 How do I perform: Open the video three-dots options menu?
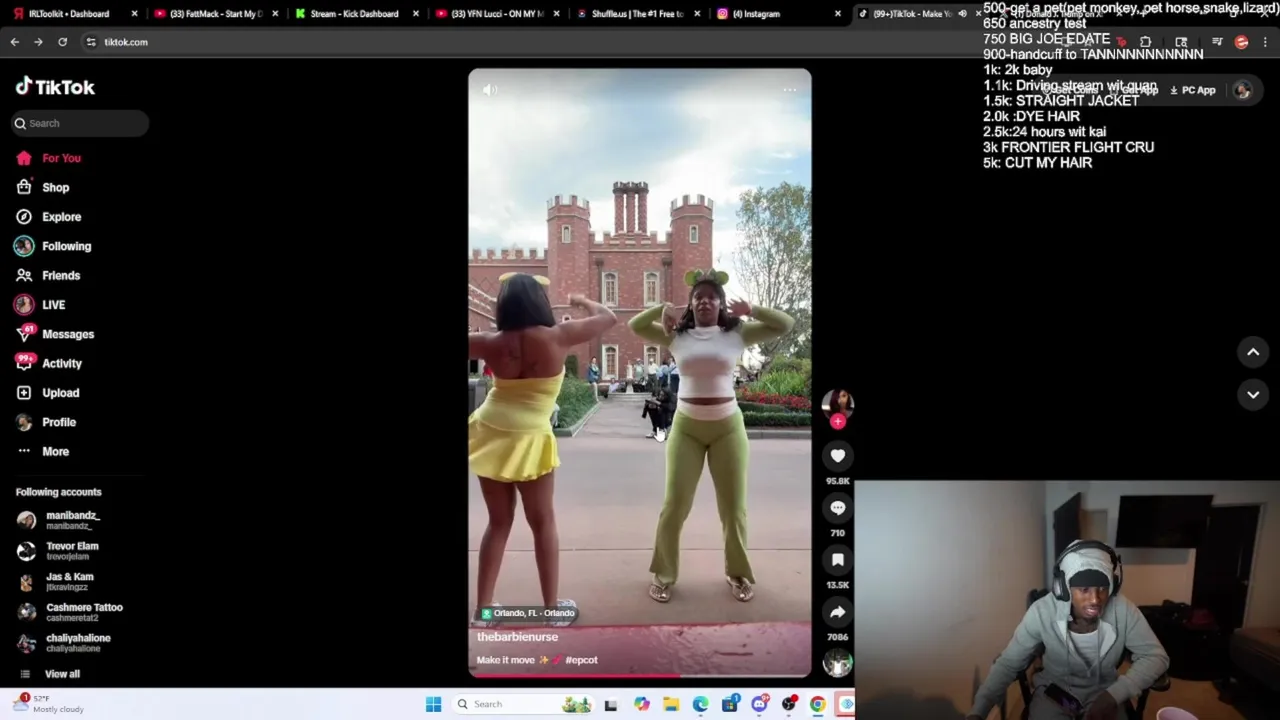(x=789, y=90)
